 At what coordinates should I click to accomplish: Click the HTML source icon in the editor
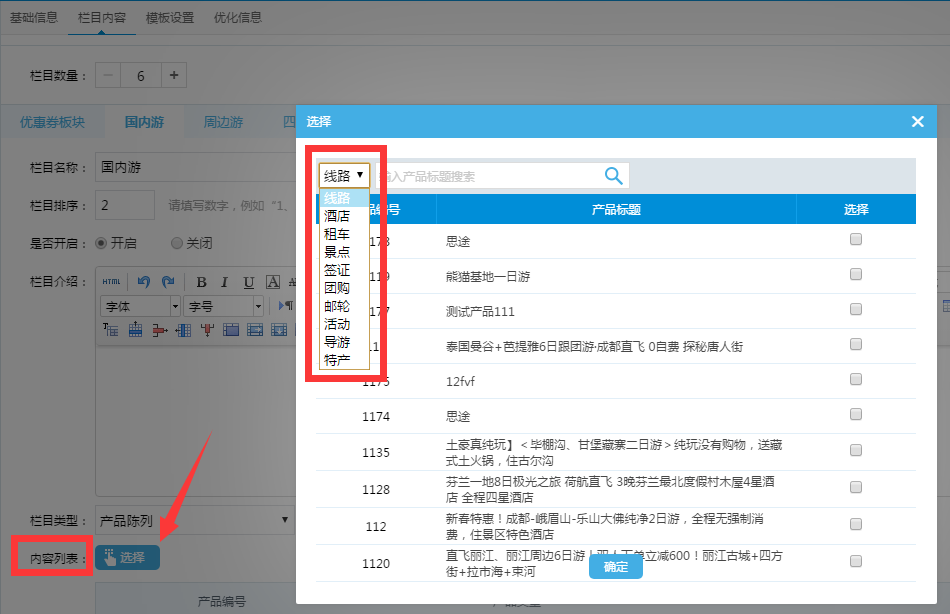coord(111,281)
